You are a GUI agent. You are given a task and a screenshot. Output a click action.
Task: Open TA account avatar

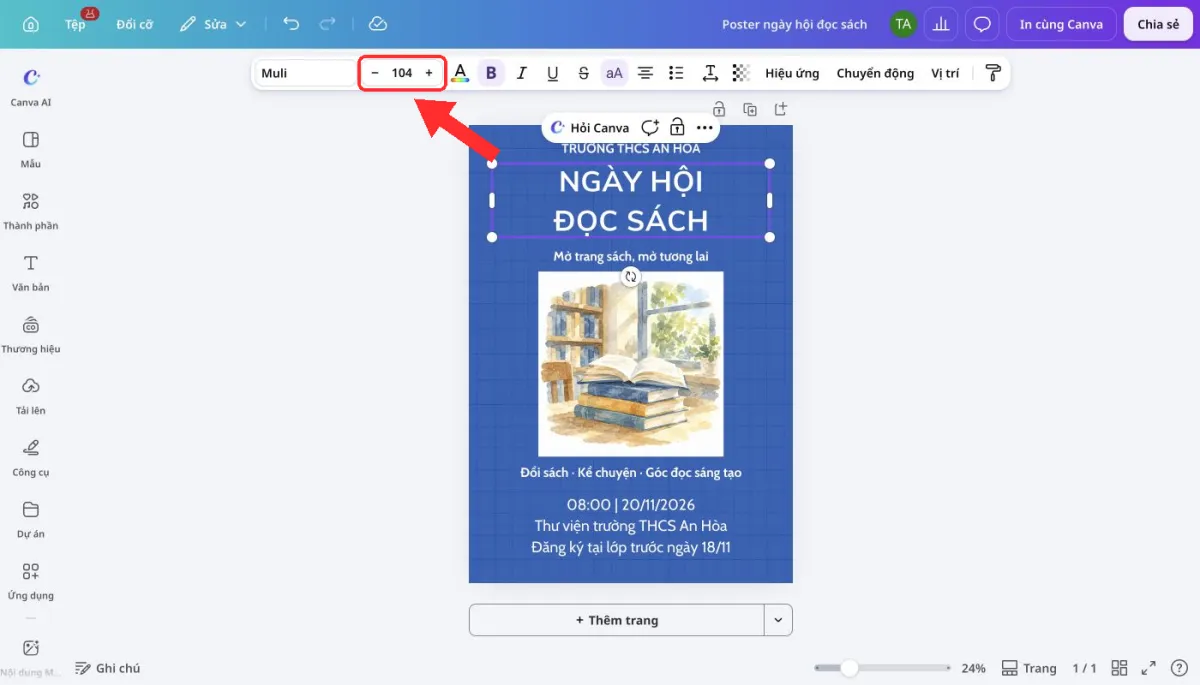[x=904, y=24]
